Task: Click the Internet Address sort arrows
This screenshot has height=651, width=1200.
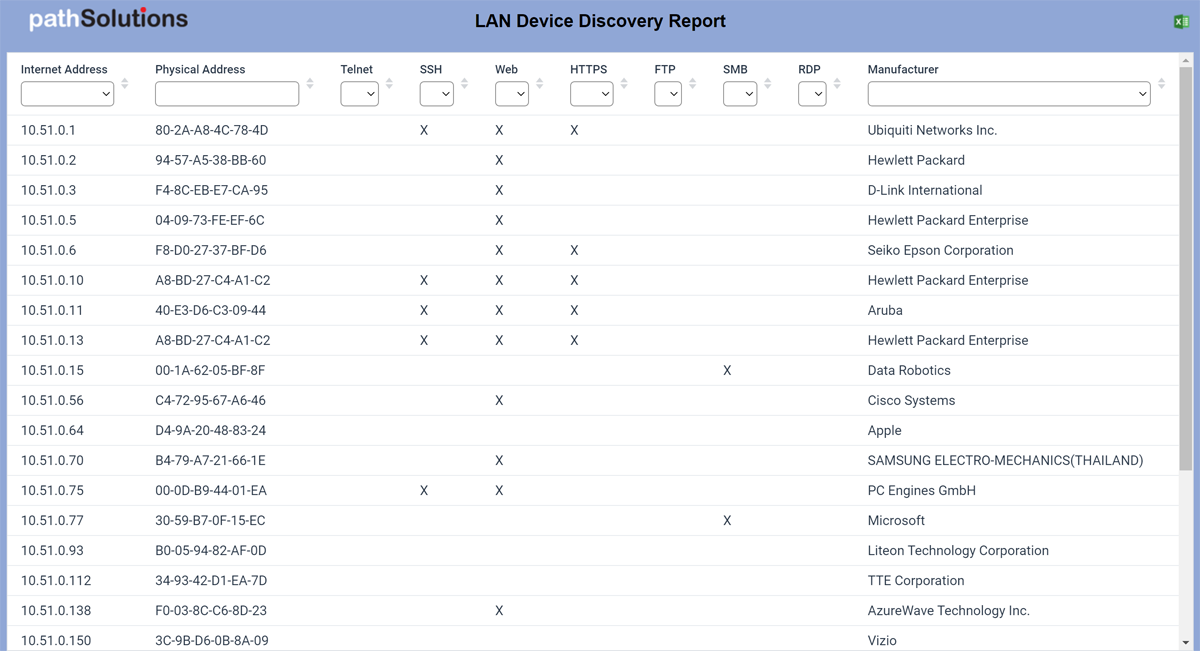Action: point(125,84)
